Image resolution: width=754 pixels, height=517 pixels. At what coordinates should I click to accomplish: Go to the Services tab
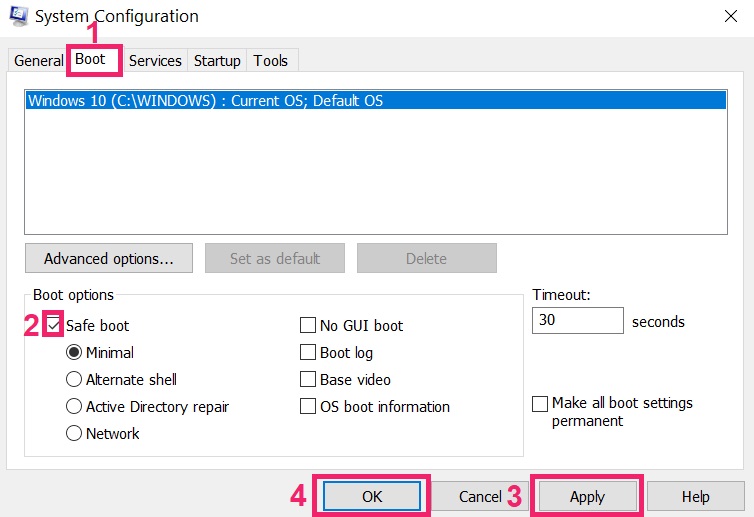click(155, 61)
